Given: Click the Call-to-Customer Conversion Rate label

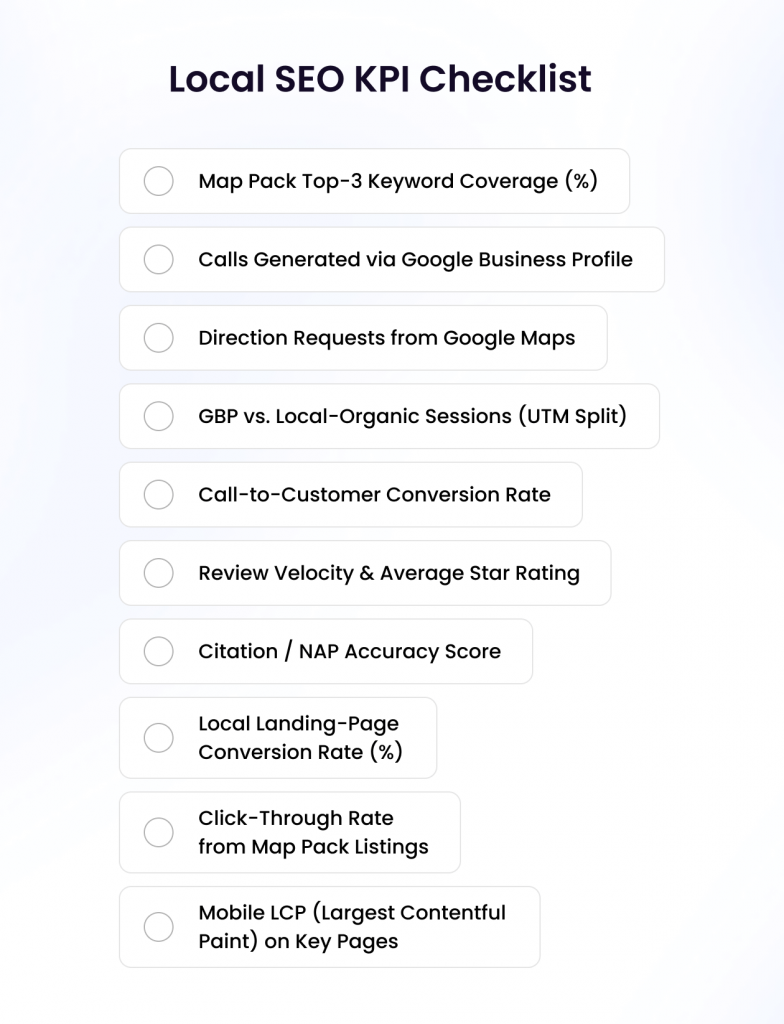Looking at the screenshot, I should point(374,494).
